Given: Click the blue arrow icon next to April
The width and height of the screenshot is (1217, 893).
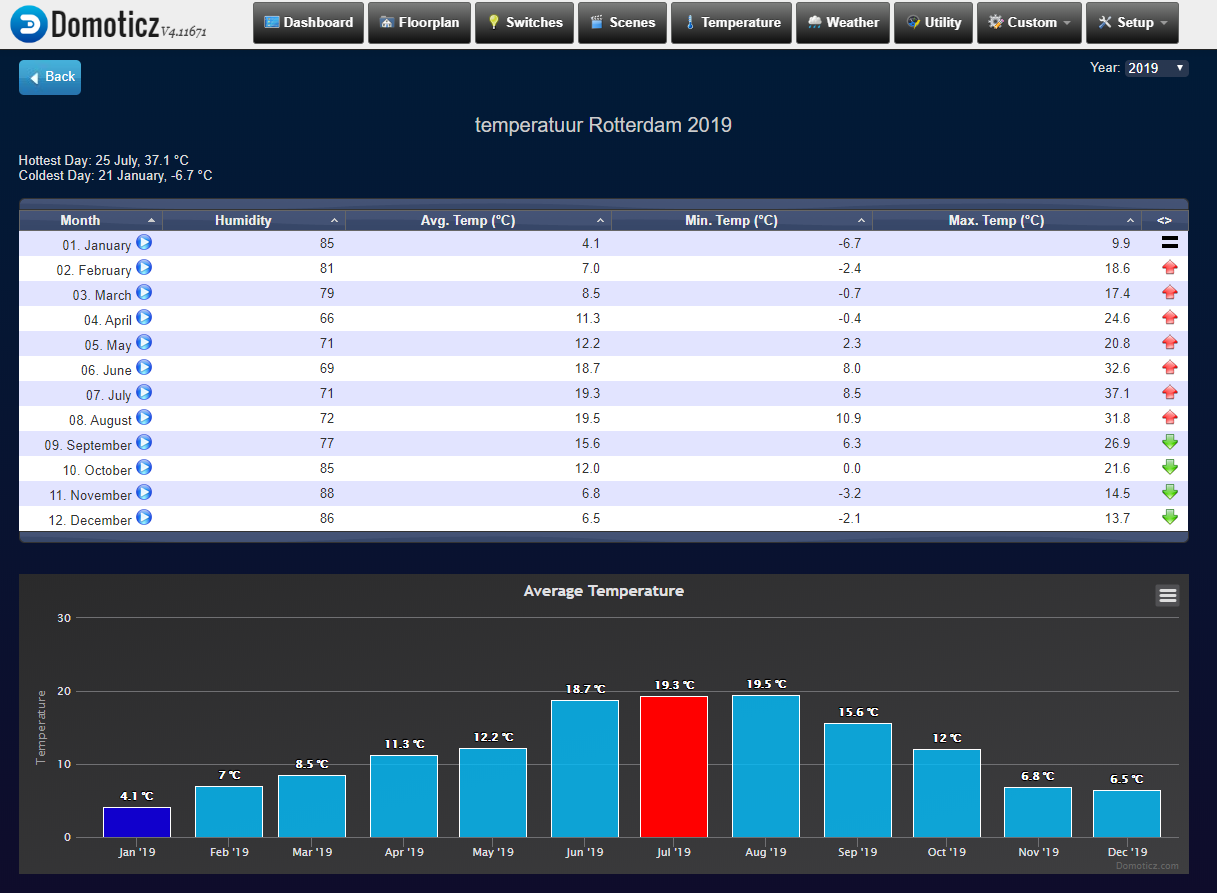Looking at the screenshot, I should click(x=144, y=318).
